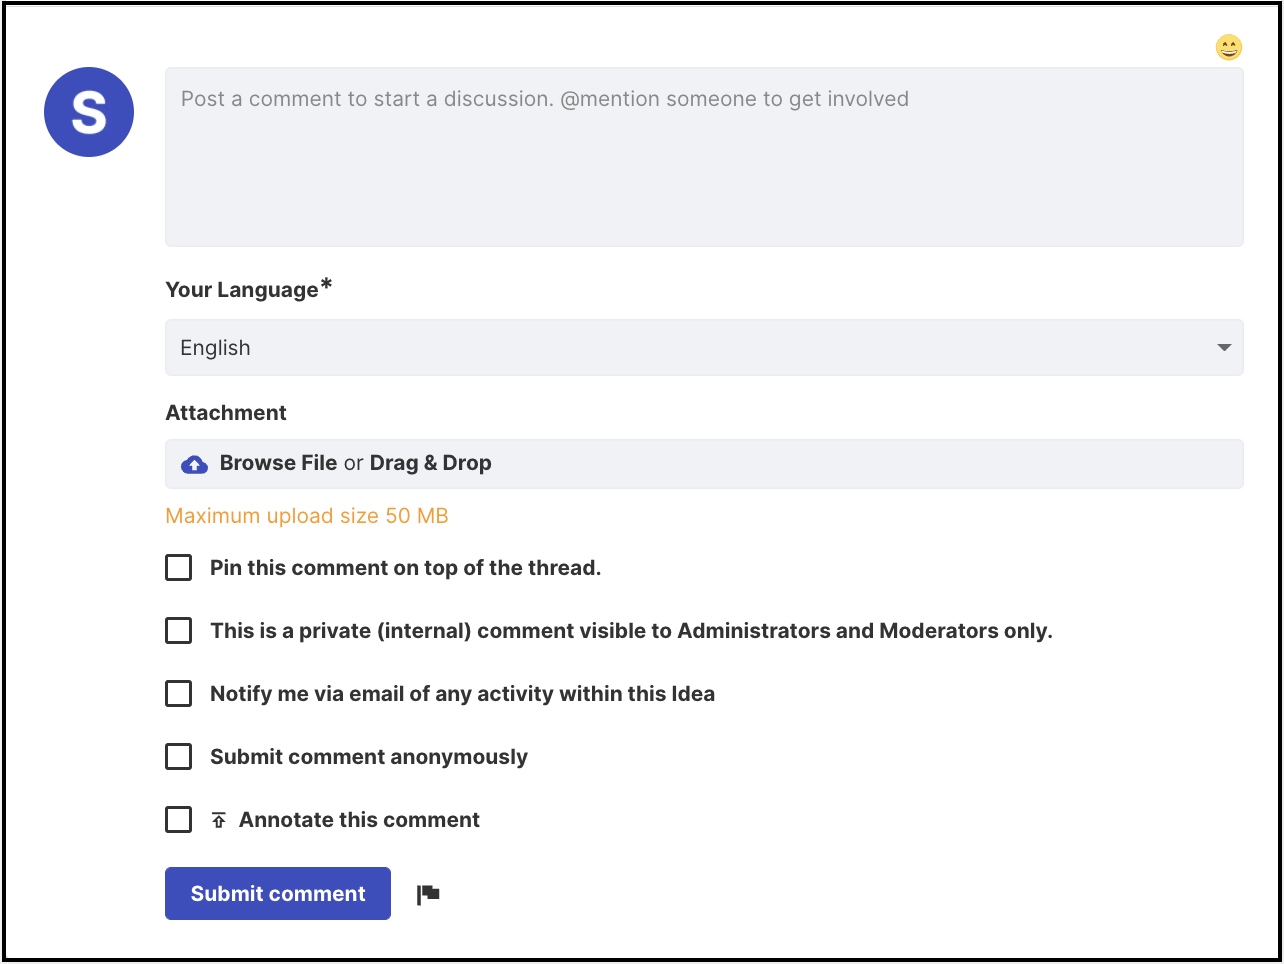Select the English language combo box
Image resolution: width=1284 pixels, height=964 pixels.
click(704, 348)
